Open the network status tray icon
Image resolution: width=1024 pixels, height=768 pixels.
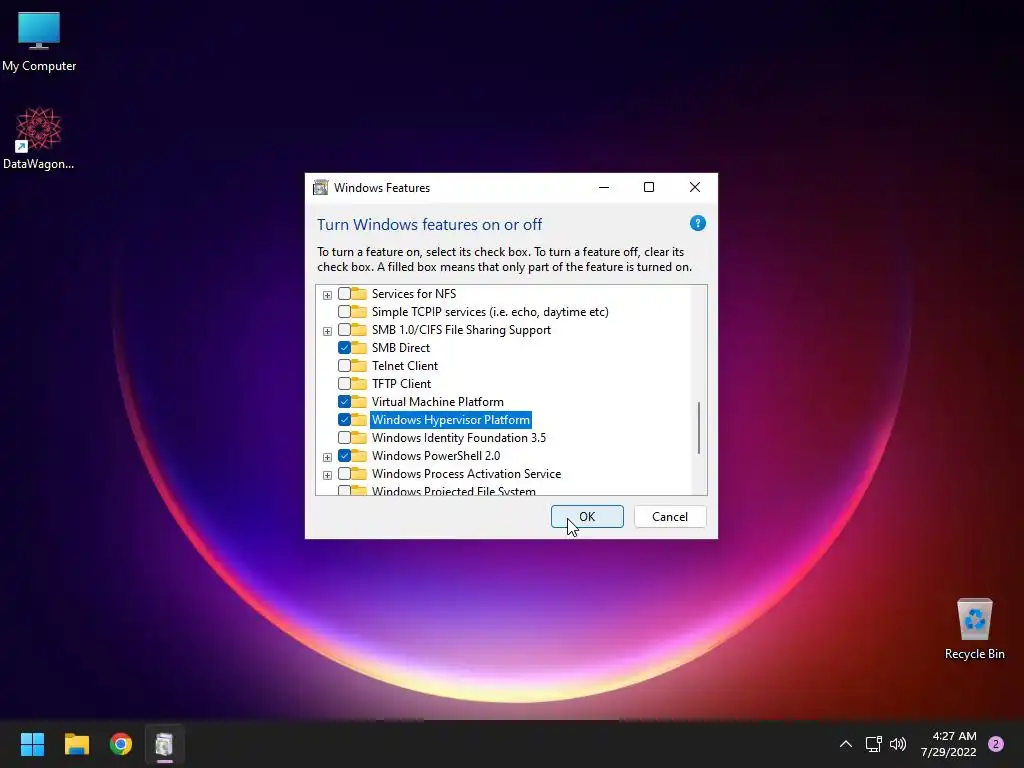(873, 744)
